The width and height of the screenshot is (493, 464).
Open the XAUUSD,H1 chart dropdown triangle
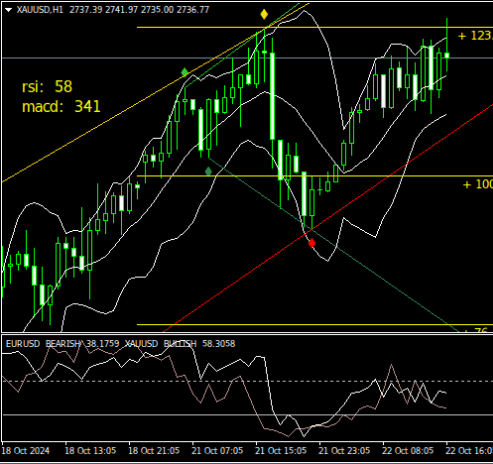point(9,10)
